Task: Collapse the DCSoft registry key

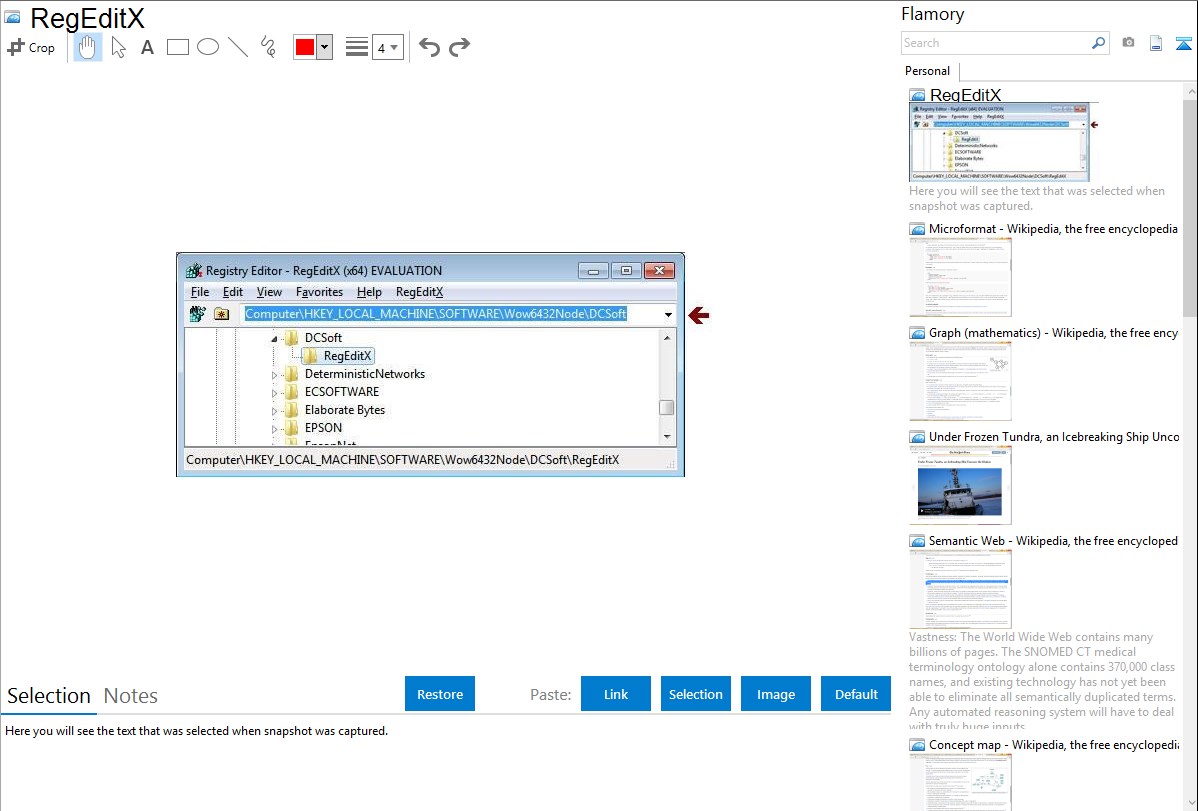Action: (x=274, y=338)
